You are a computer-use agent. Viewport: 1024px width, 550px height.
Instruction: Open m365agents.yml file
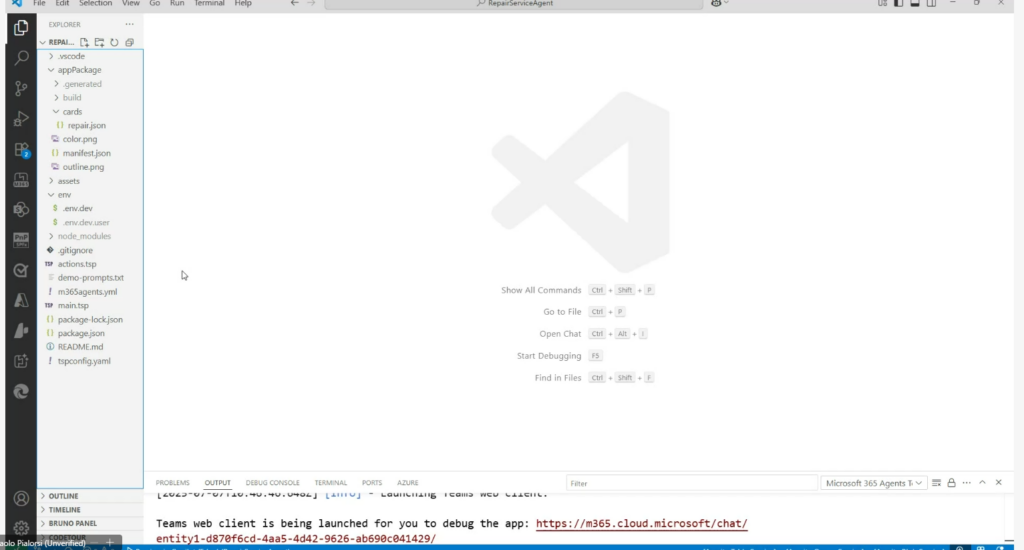[x=87, y=292]
